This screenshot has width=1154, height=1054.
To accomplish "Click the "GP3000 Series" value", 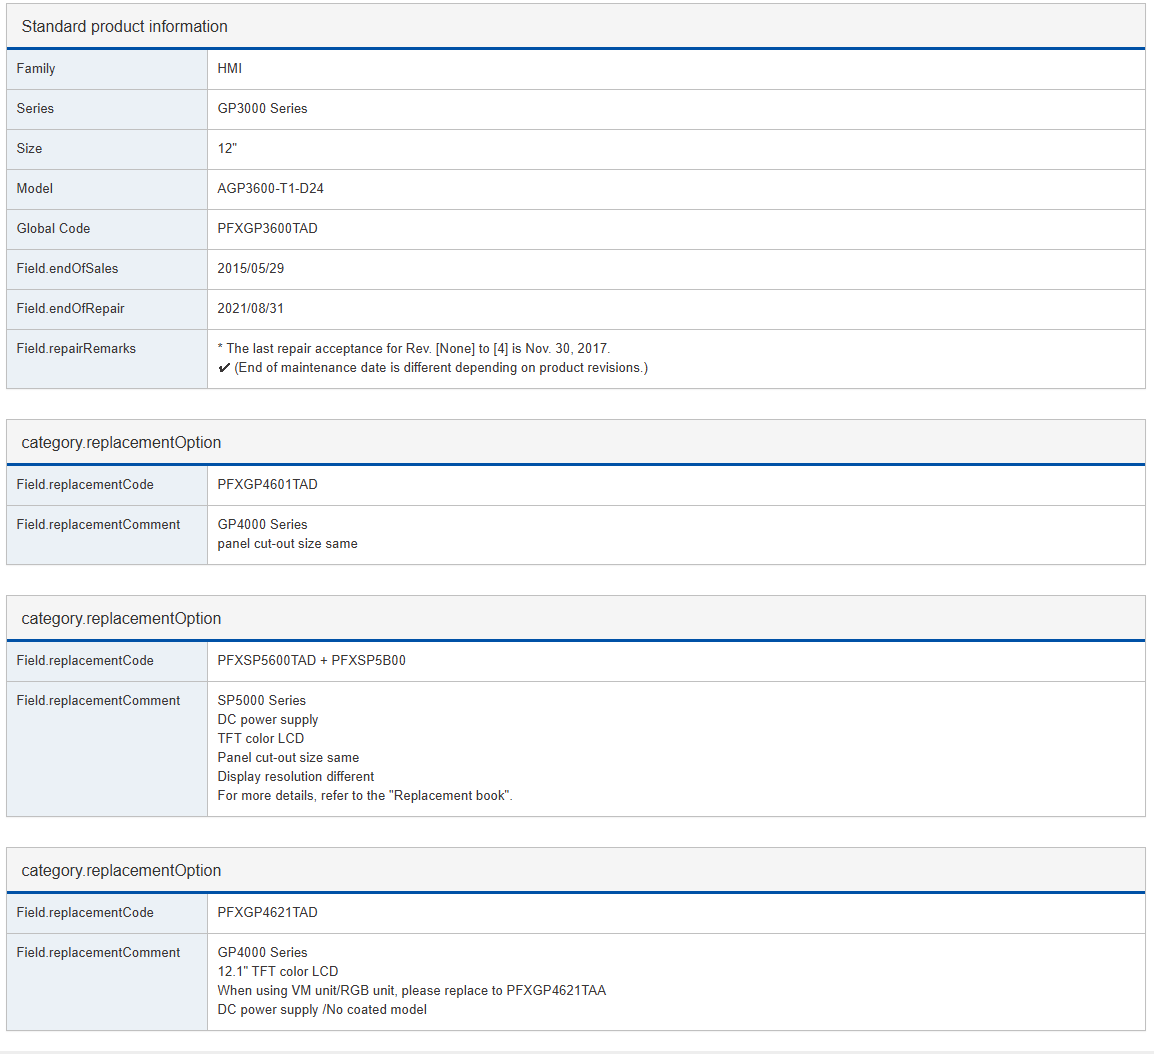I will click(x=263, y=108).
